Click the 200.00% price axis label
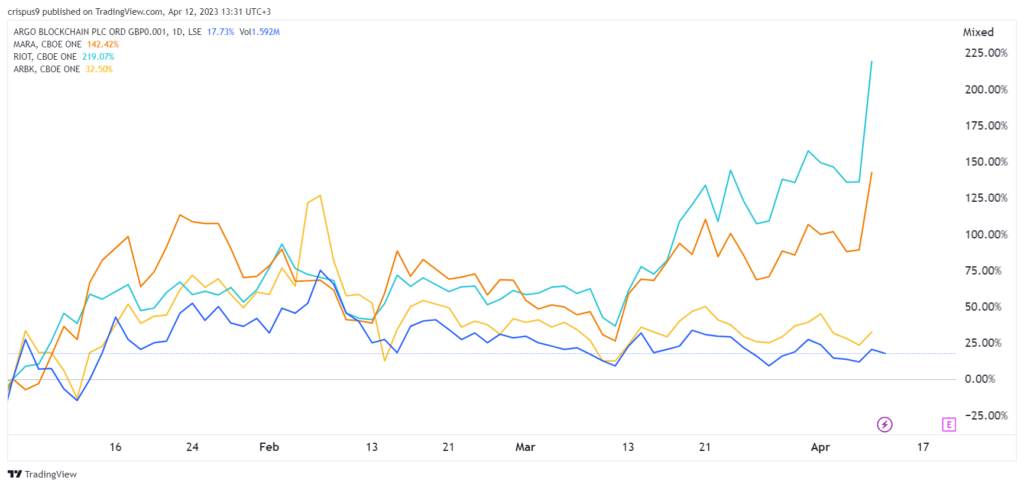Image resolution: width=1024 pixels, height=487 pixels. pos(986,89)
